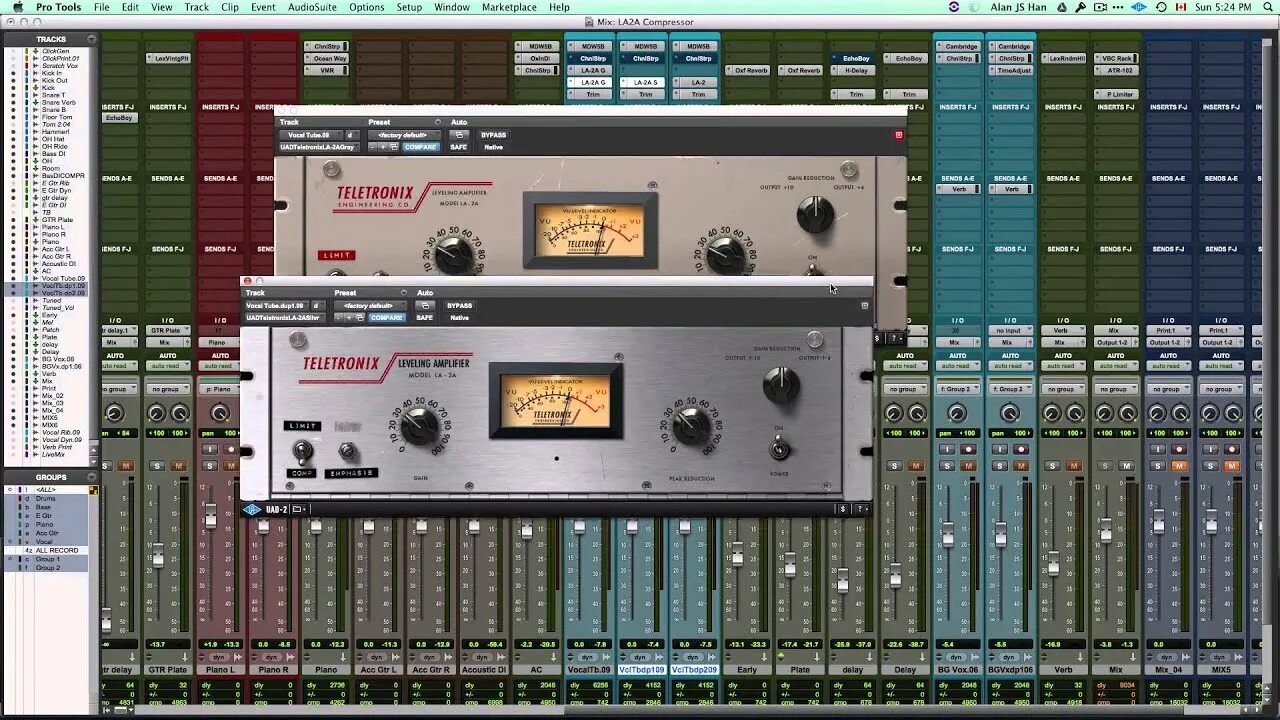1280x720 pixels.
Task: Click red target icon on LA-2A Gray window
Action: (x=898, y=135)
